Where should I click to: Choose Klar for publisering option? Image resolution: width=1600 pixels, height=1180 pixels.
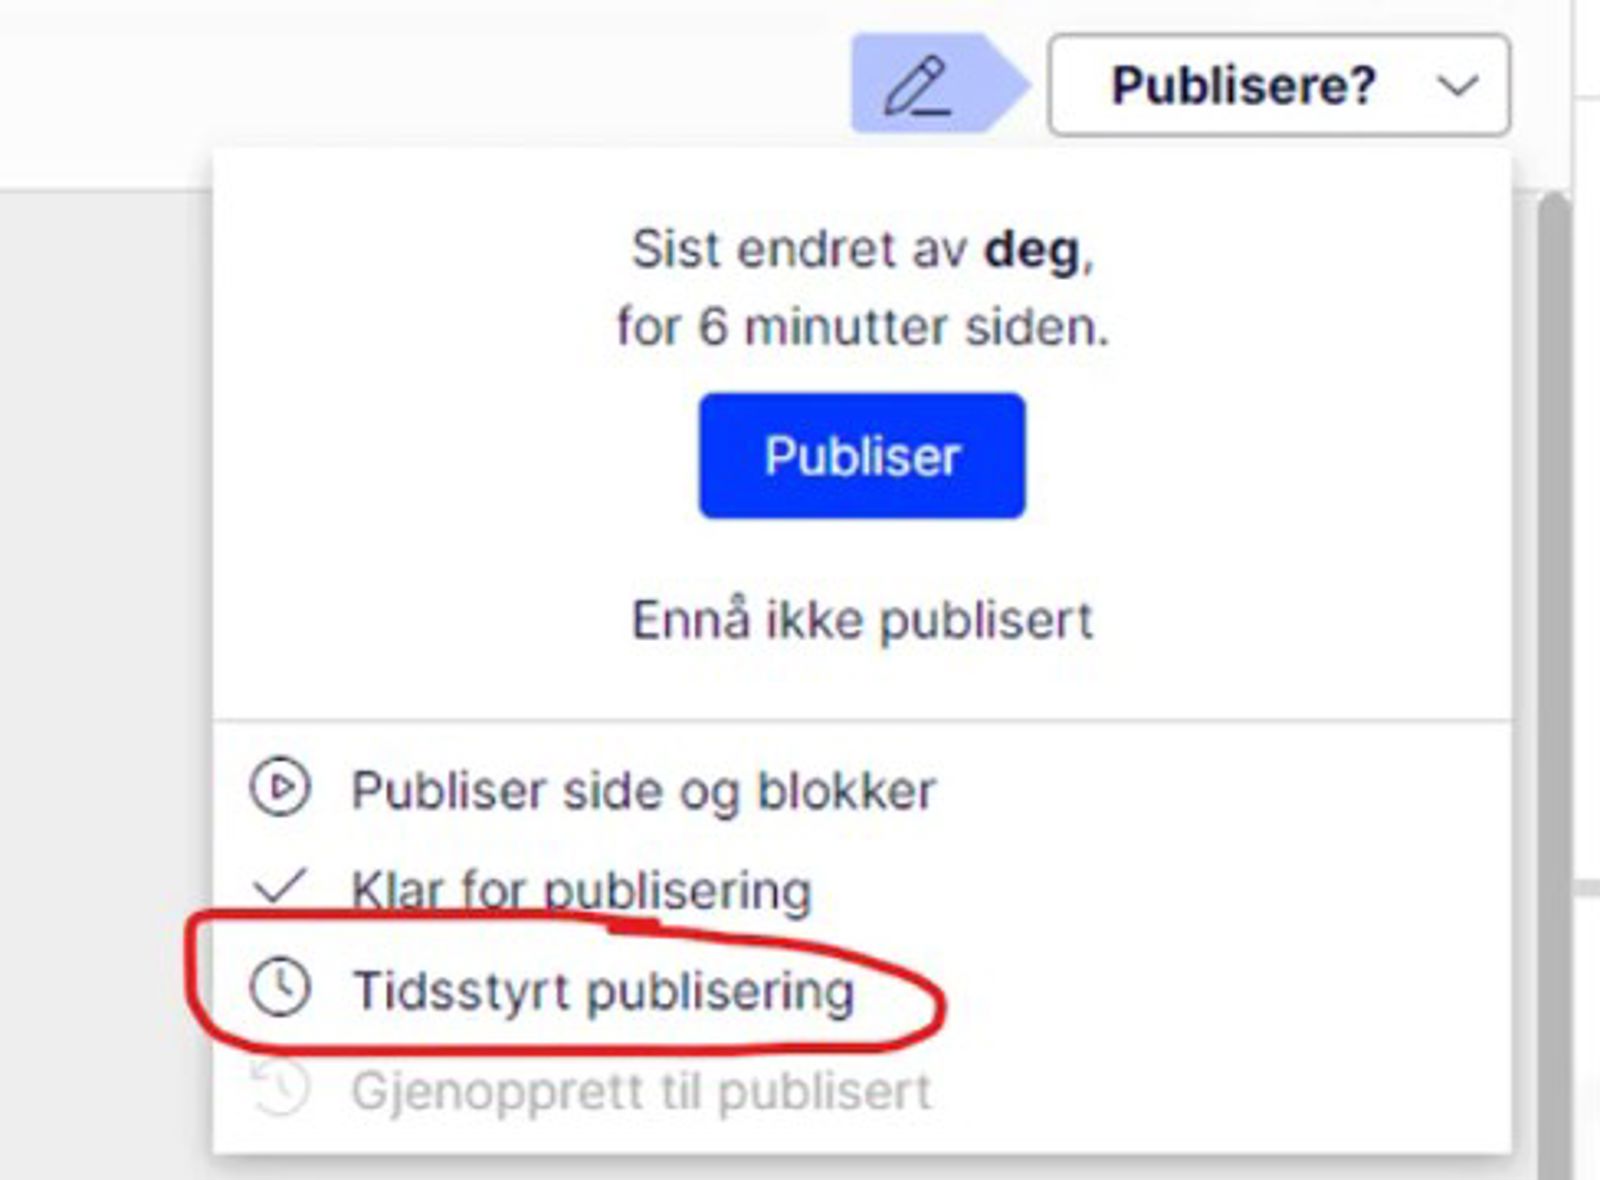tap(581, 889)
